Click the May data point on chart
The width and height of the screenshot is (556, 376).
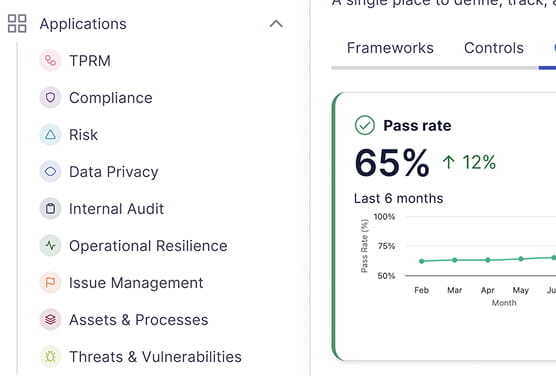(521, 259)
